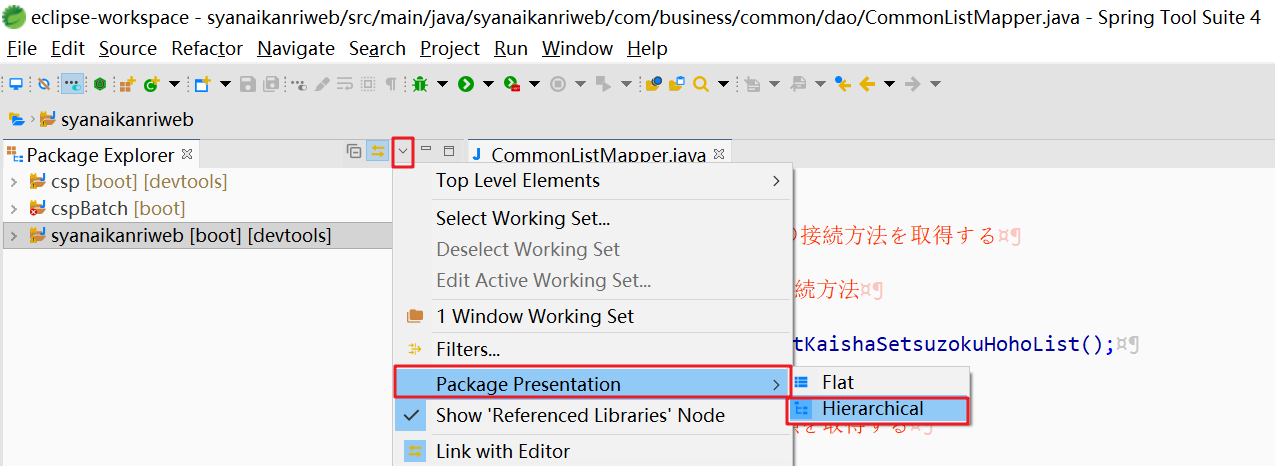The height and width of the screenshot is (466, 1275).
Task: Select the csp [boot] [devtools] project
Action: (x=139, y=182)
